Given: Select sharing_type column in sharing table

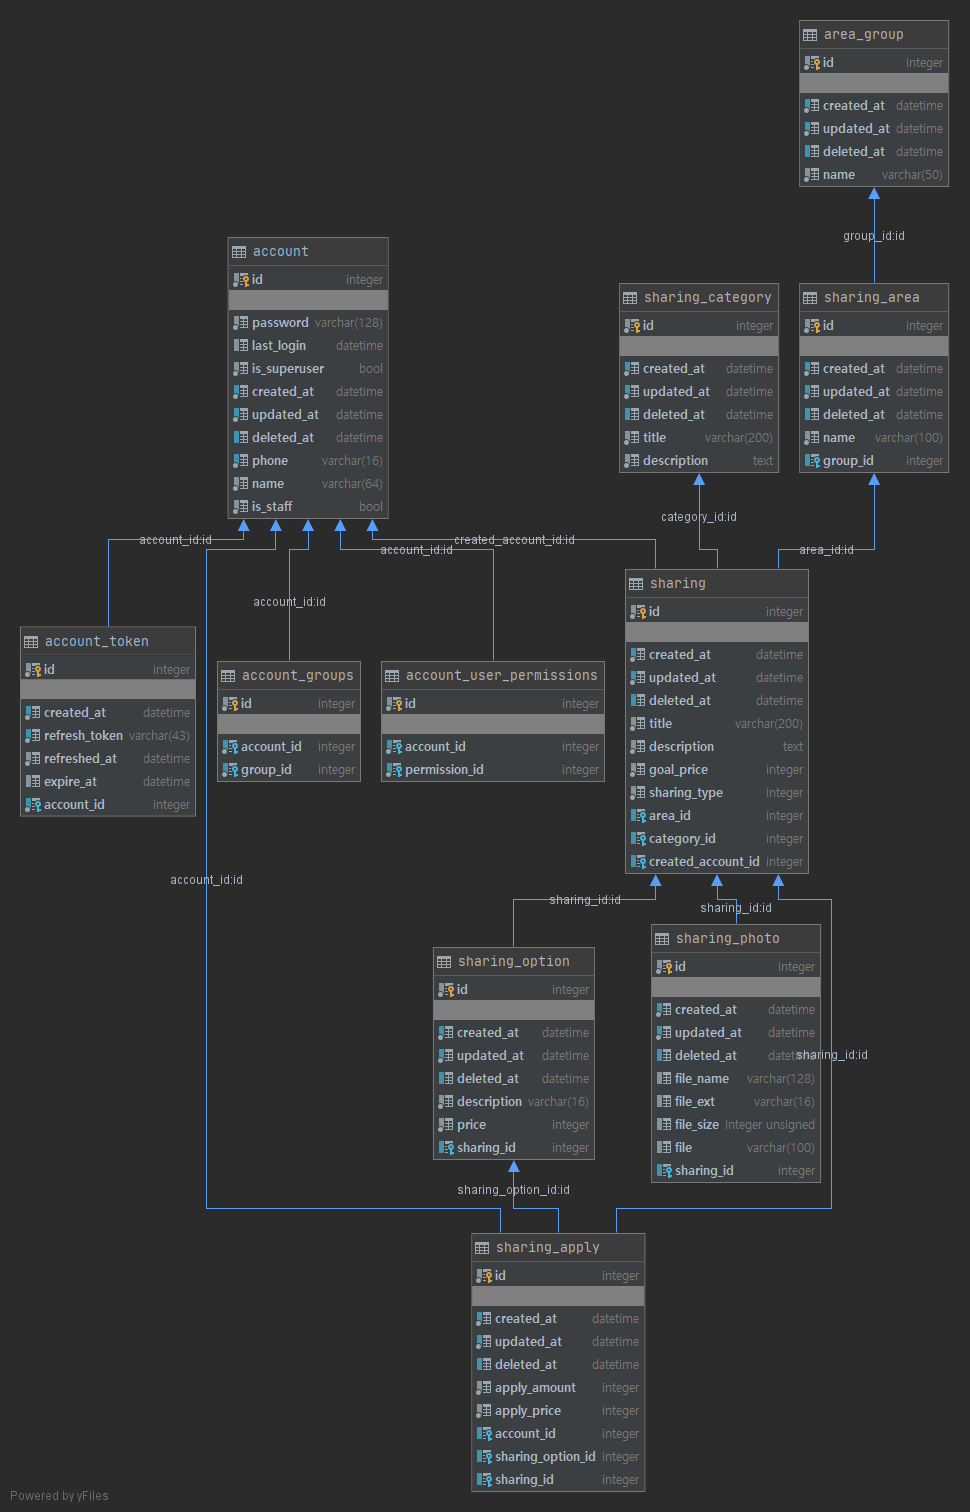Looking at the screenshot, I should (717, 793).
